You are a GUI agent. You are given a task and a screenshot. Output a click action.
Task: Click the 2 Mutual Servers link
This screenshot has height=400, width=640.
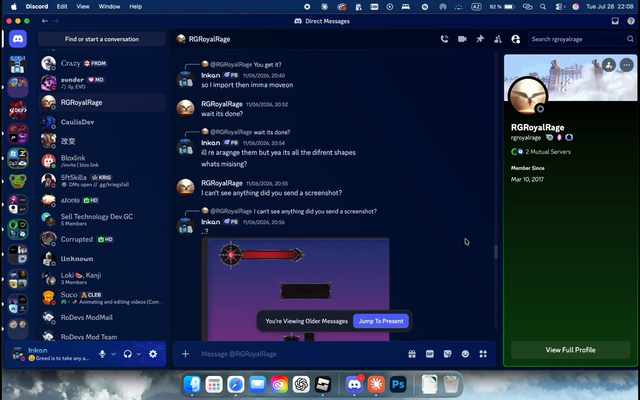pyautogui.click(x=548, y=152)
